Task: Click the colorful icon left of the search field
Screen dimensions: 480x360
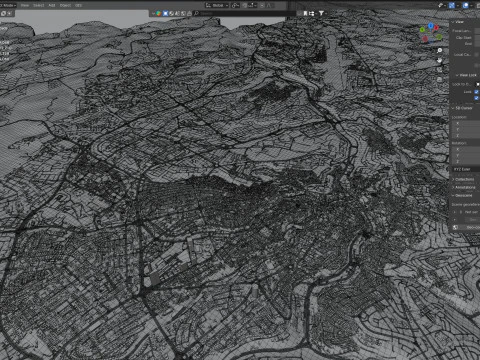Action: [x=159, y=13]
